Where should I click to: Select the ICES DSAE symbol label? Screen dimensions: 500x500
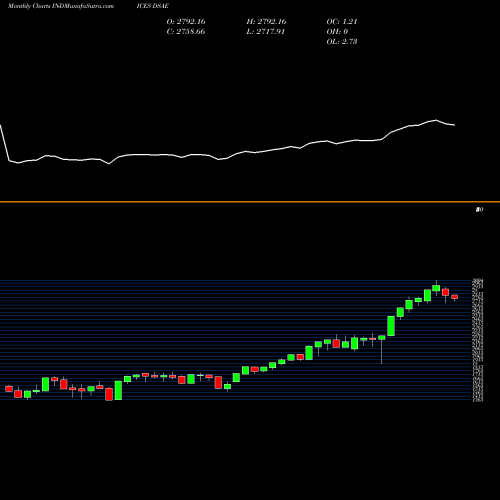152,6
